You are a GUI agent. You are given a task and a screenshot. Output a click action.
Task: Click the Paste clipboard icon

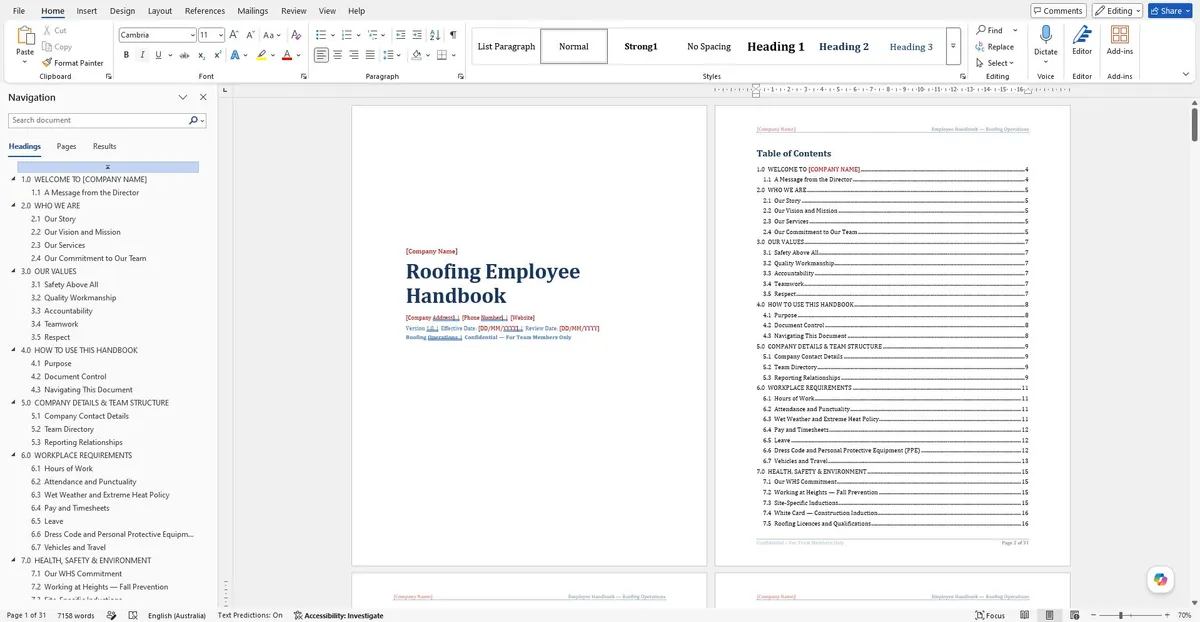[25, 36]
